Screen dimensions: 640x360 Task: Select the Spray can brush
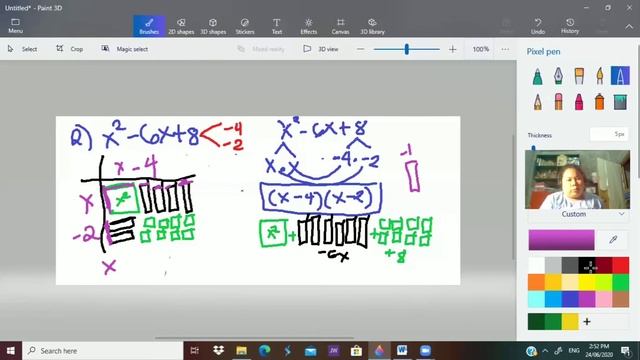[600, 102]
